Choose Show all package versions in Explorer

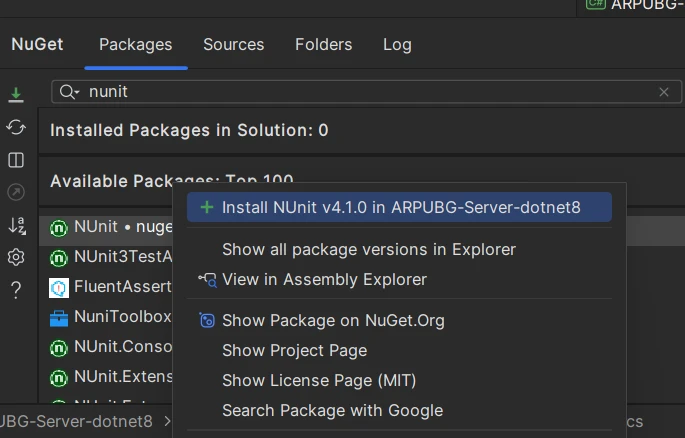pyautogui.click(x=369, y=249)
